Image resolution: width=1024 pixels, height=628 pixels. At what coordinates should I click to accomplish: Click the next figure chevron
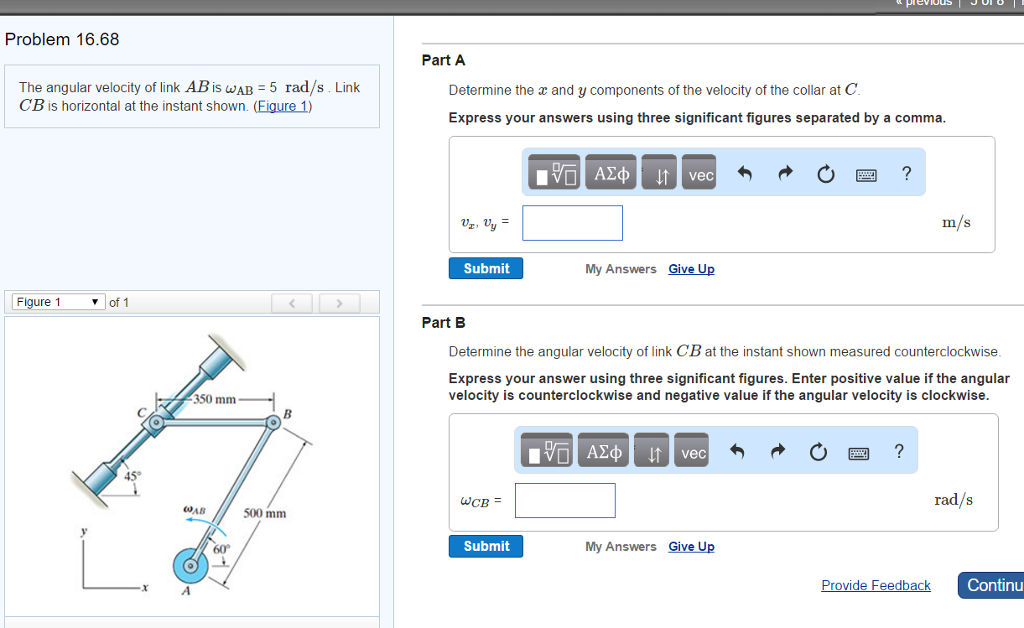[x=338, y=302]
